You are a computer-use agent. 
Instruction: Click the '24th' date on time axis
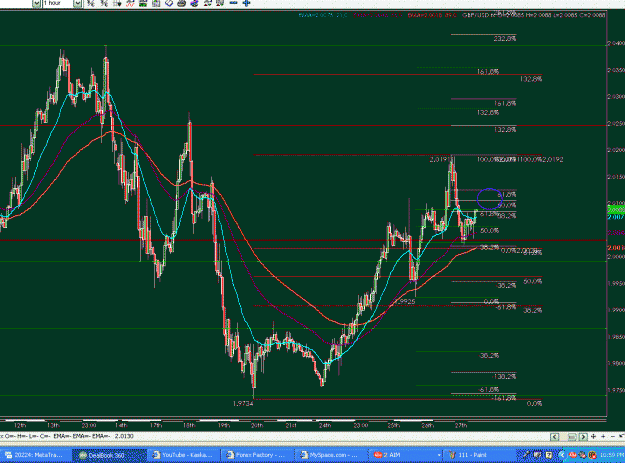[x=325, y=425]
